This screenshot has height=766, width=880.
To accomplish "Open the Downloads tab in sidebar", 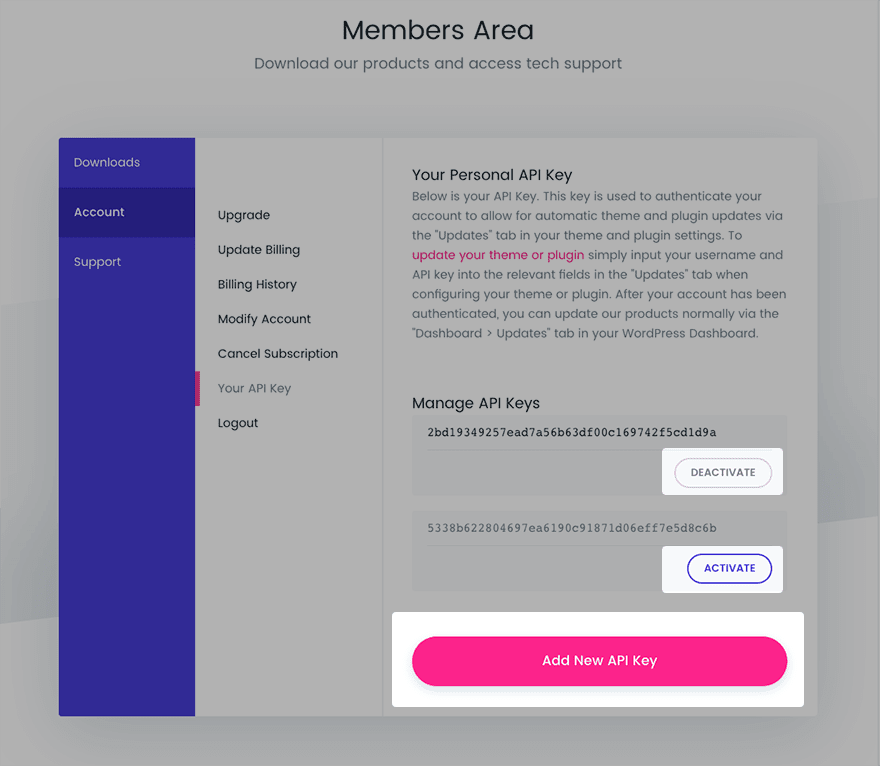I will [107, 162].
